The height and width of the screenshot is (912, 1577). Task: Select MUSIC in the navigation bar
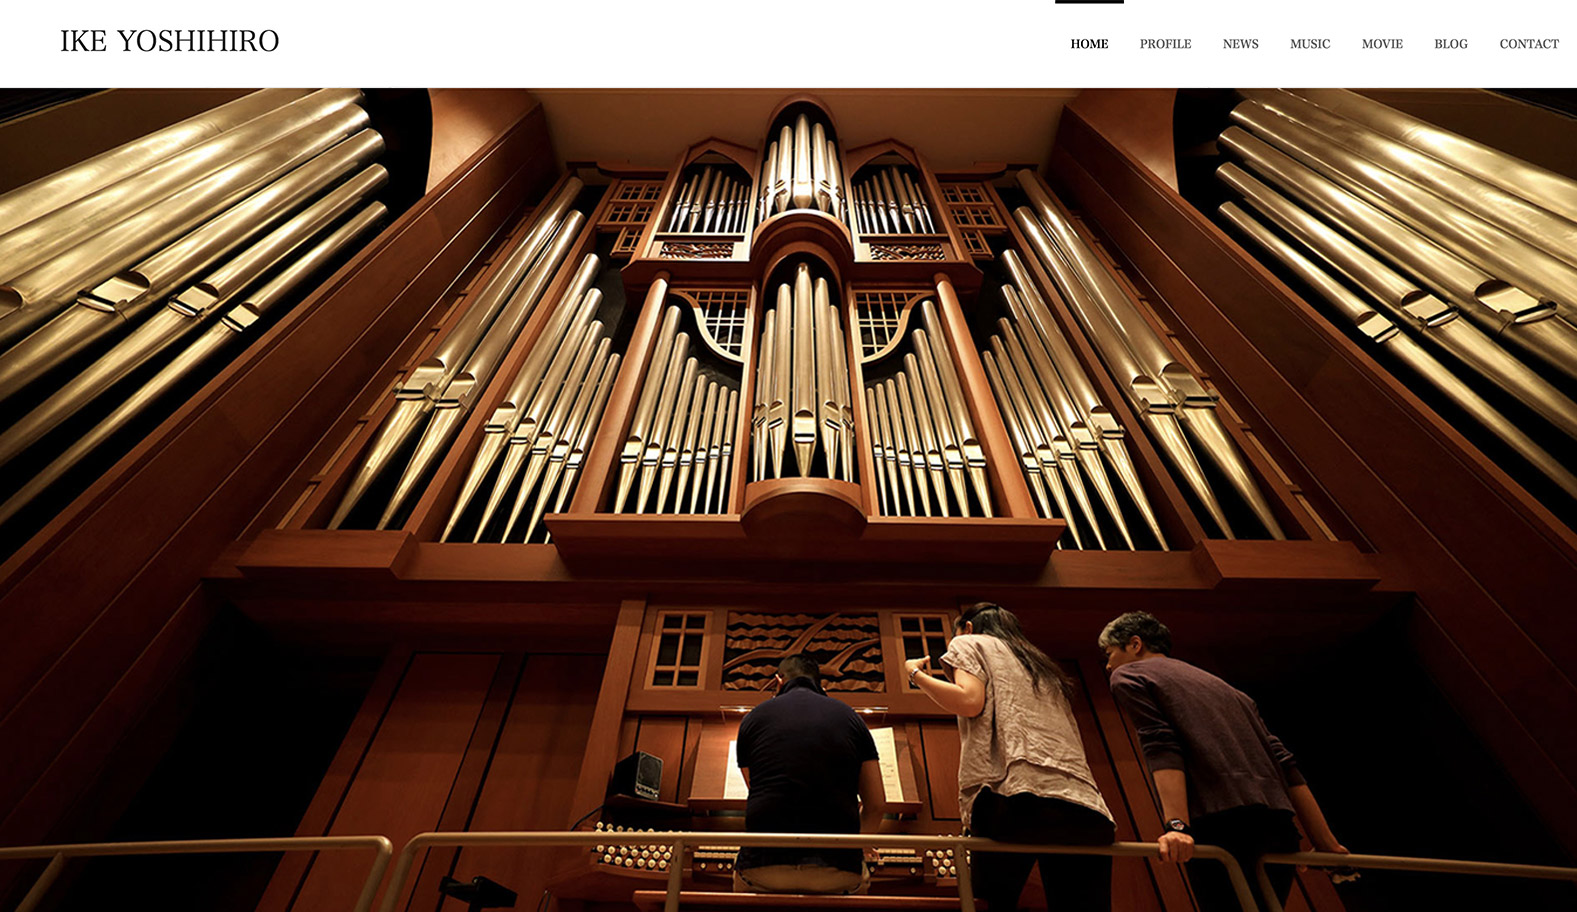(1310, 44)
